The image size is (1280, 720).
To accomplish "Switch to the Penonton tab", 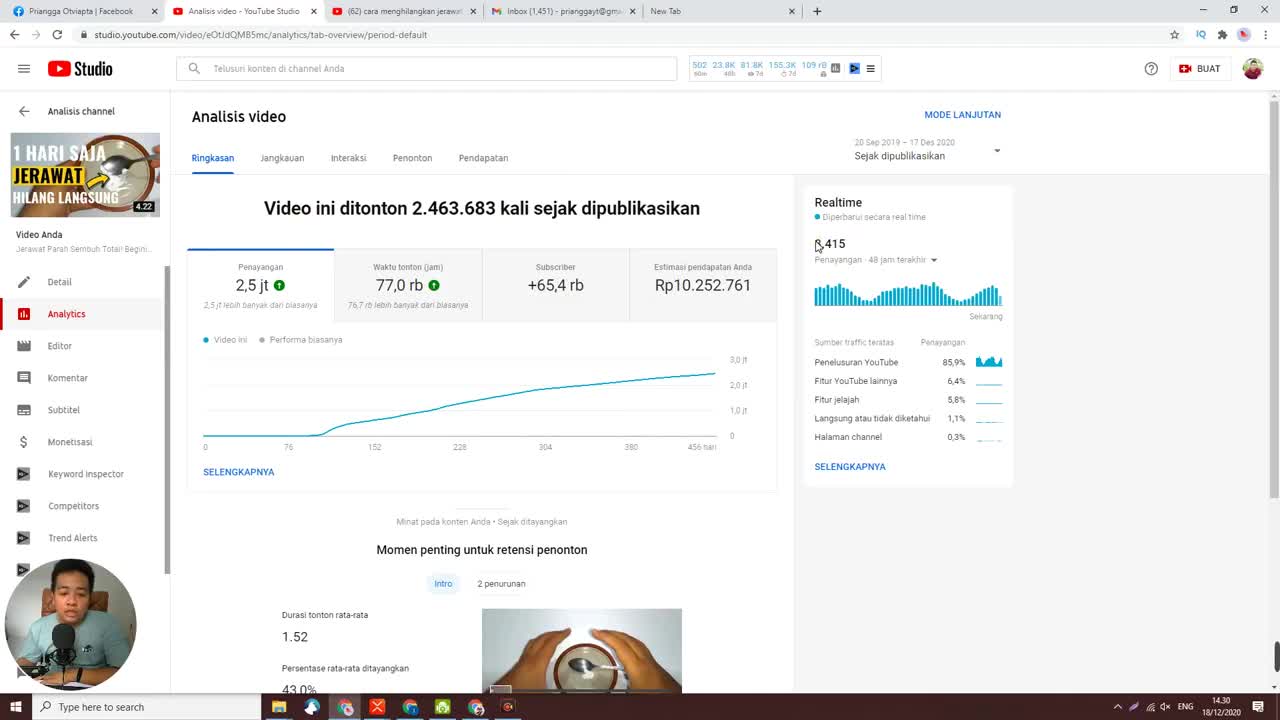I will click(412, 158).
